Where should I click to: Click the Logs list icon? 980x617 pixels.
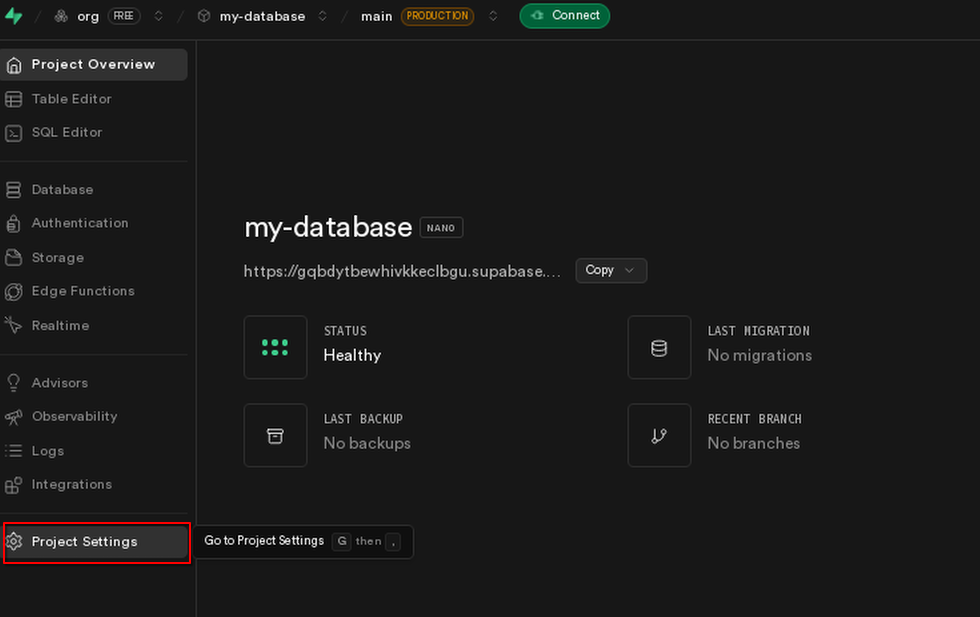point(14,451)
